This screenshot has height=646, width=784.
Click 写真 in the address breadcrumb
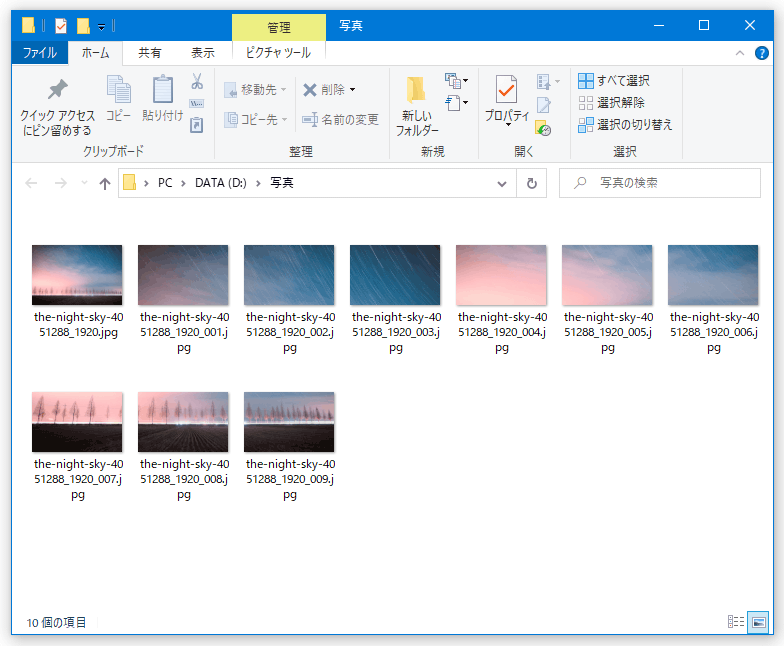coord(282,183)
